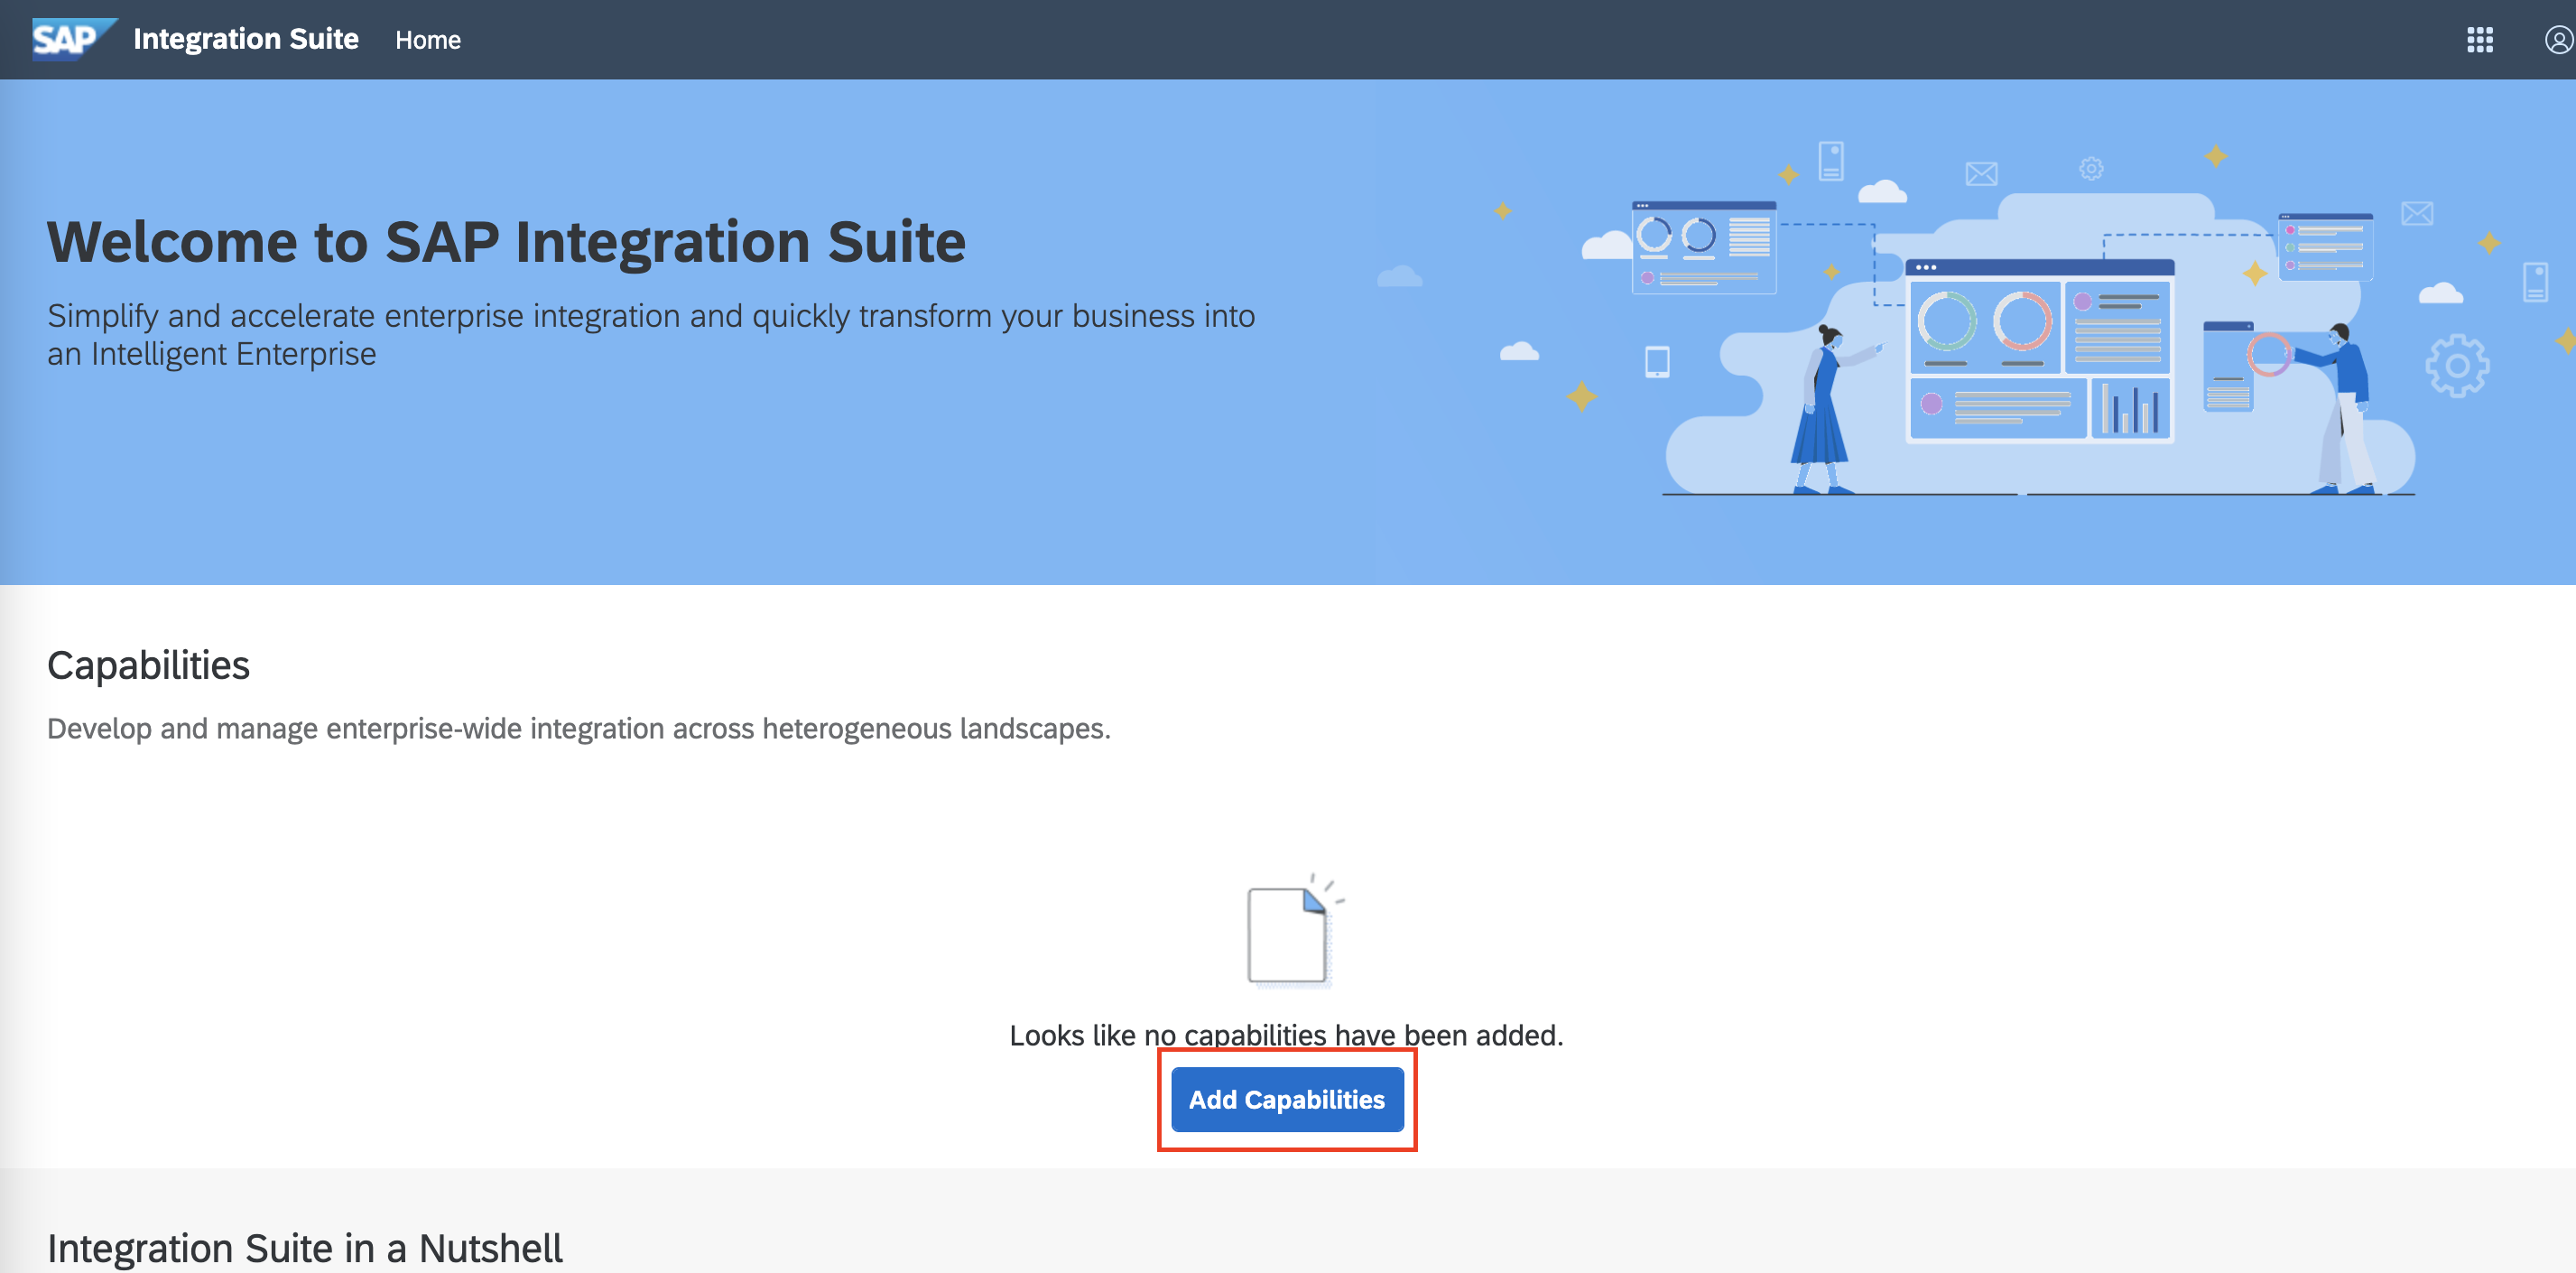Click the envelope icon at far right
The width and height of the screenshot is (2576, 1273).
coord(2416,214)
